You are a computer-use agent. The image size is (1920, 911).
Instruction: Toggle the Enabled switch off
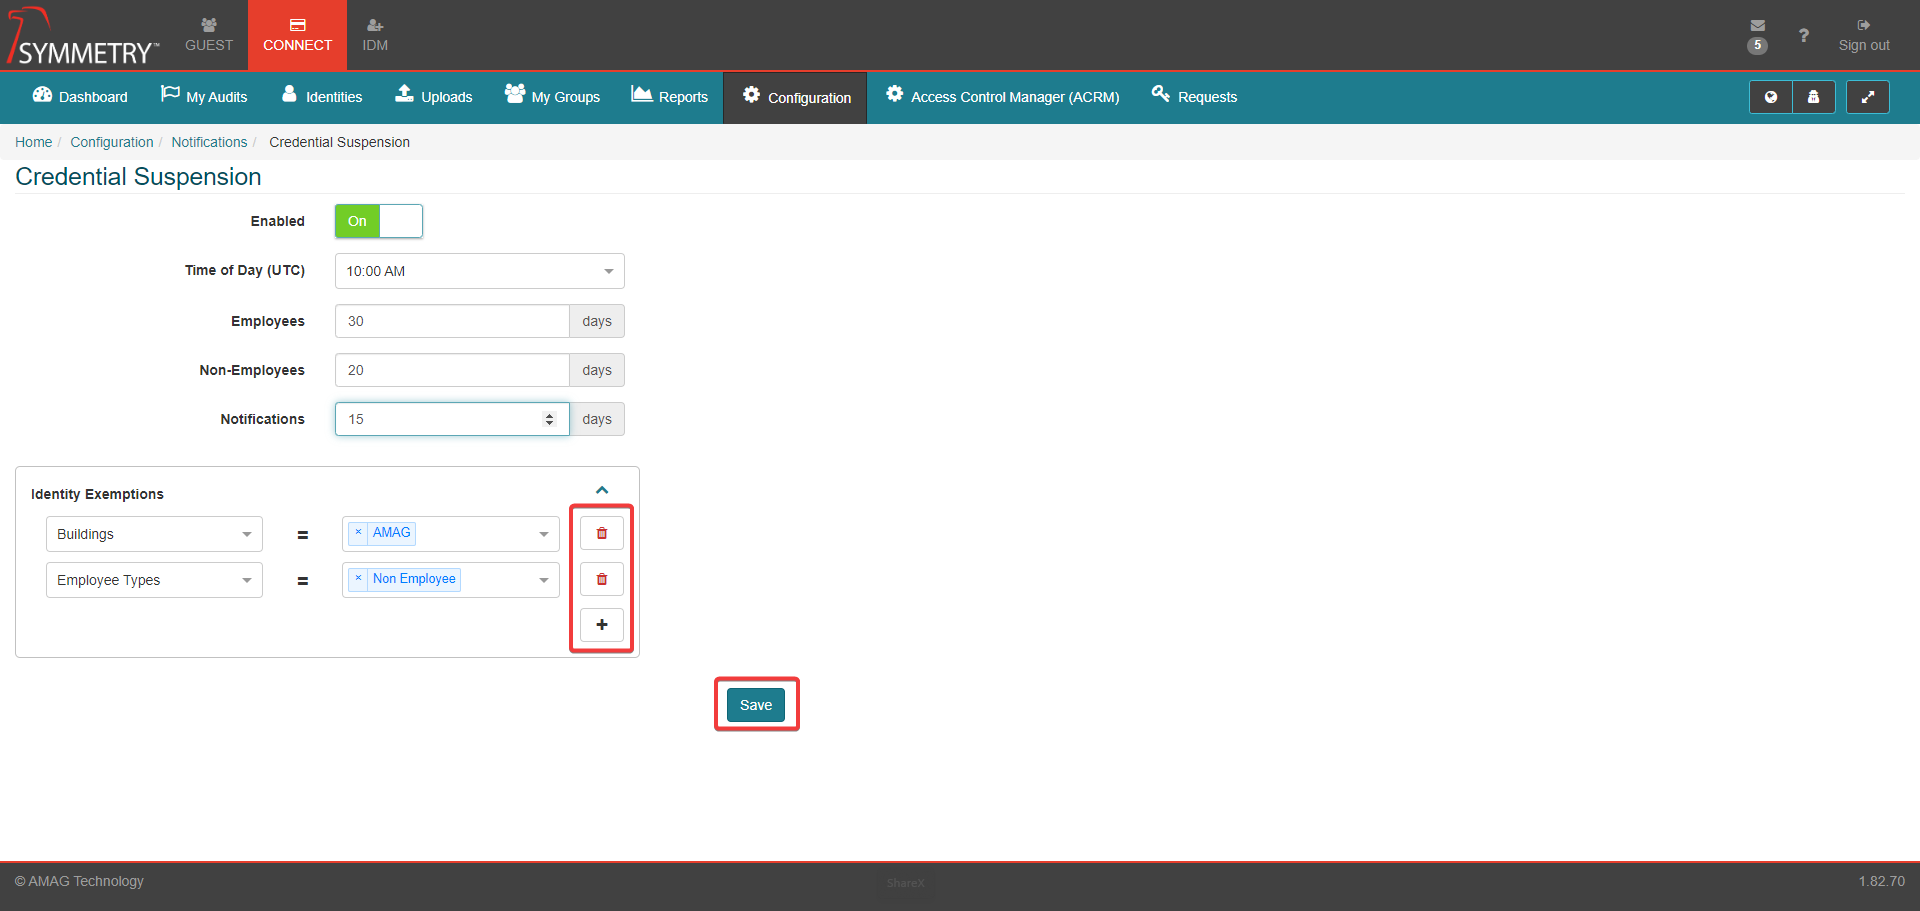click(378, 221)
